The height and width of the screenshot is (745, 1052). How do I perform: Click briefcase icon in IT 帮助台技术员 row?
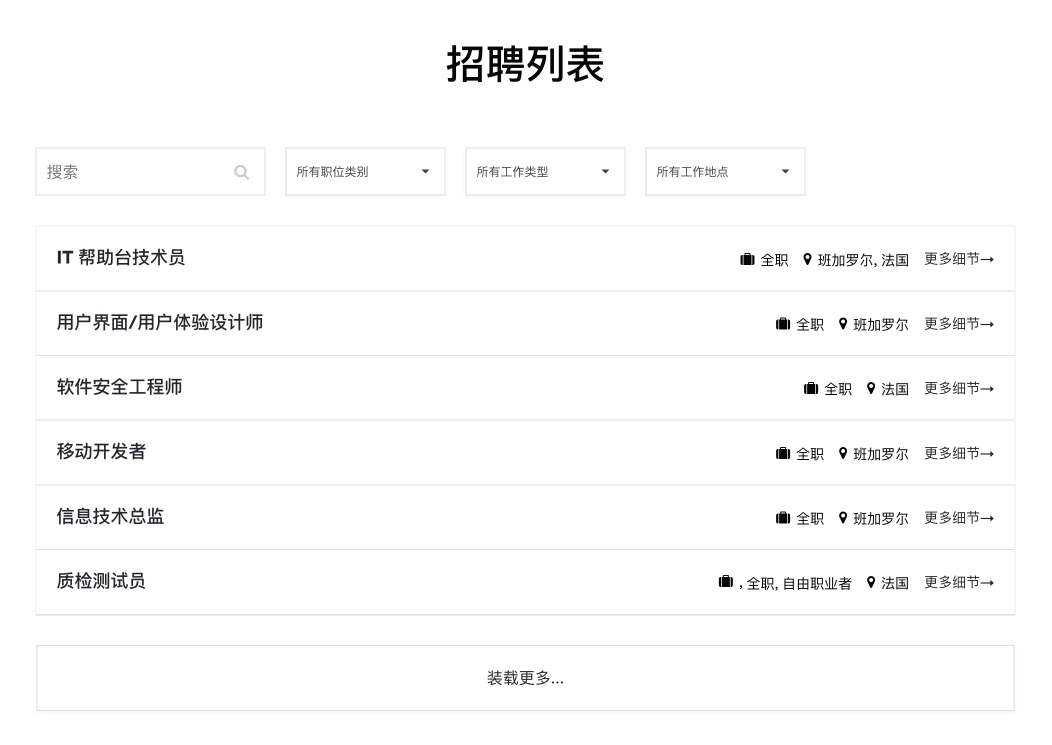click(x=747, y=259)
